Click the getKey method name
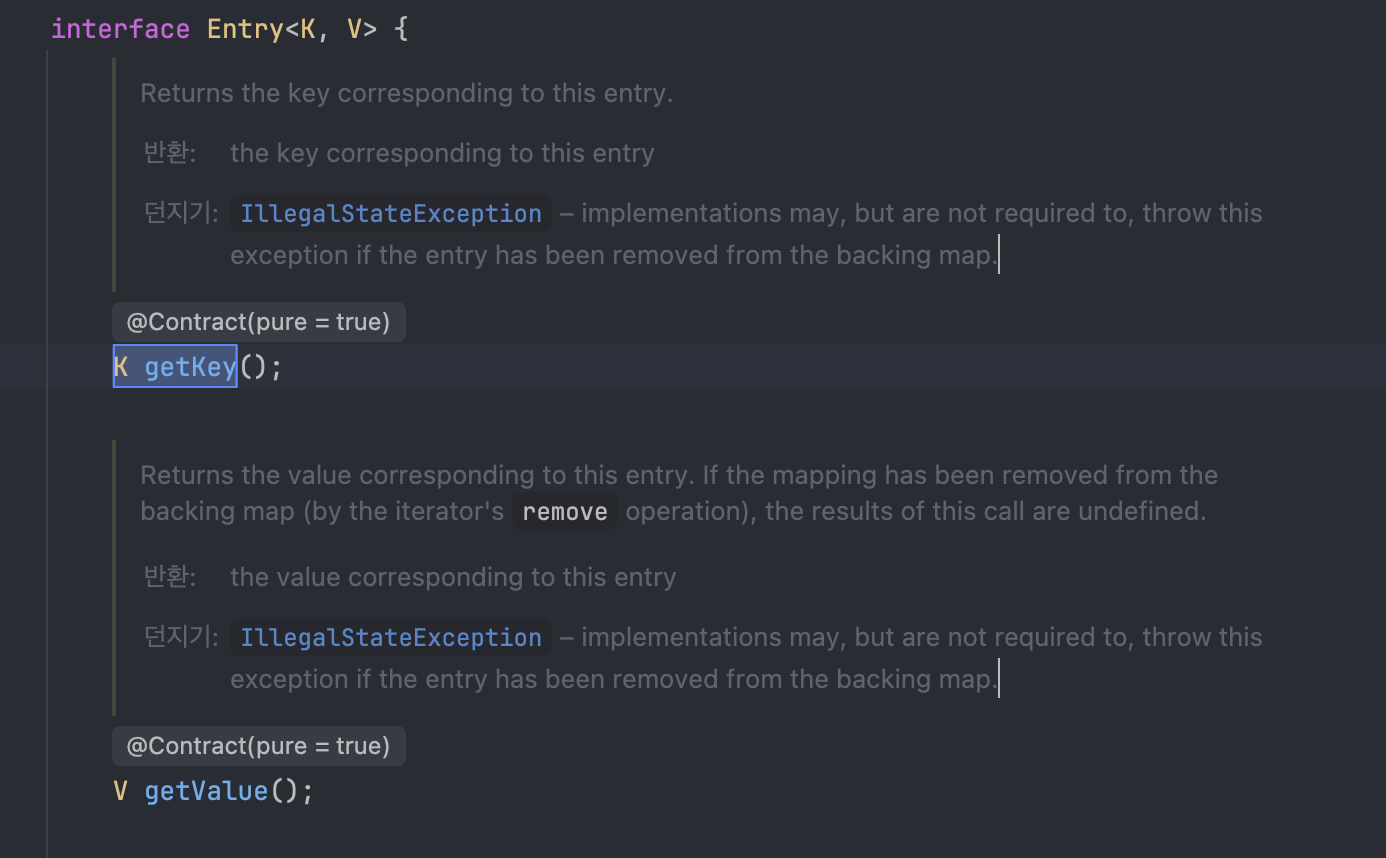The width and height of the screenshot is (1386, 858). click(190, 367)
